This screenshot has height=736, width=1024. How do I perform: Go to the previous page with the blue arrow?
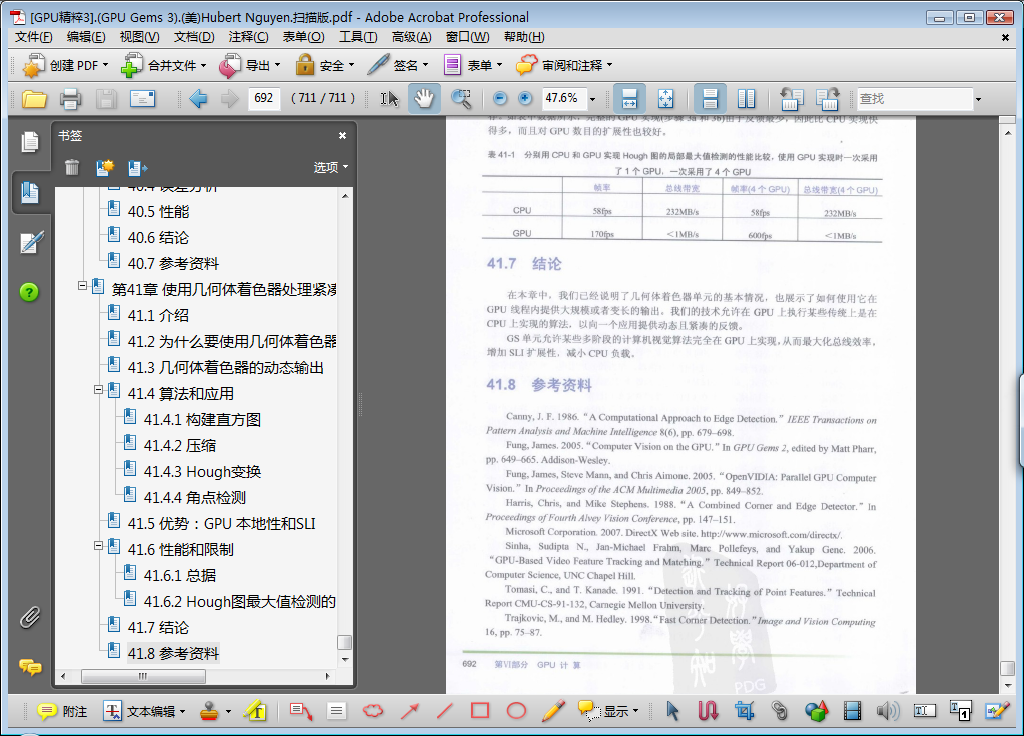tap(198, 99)
